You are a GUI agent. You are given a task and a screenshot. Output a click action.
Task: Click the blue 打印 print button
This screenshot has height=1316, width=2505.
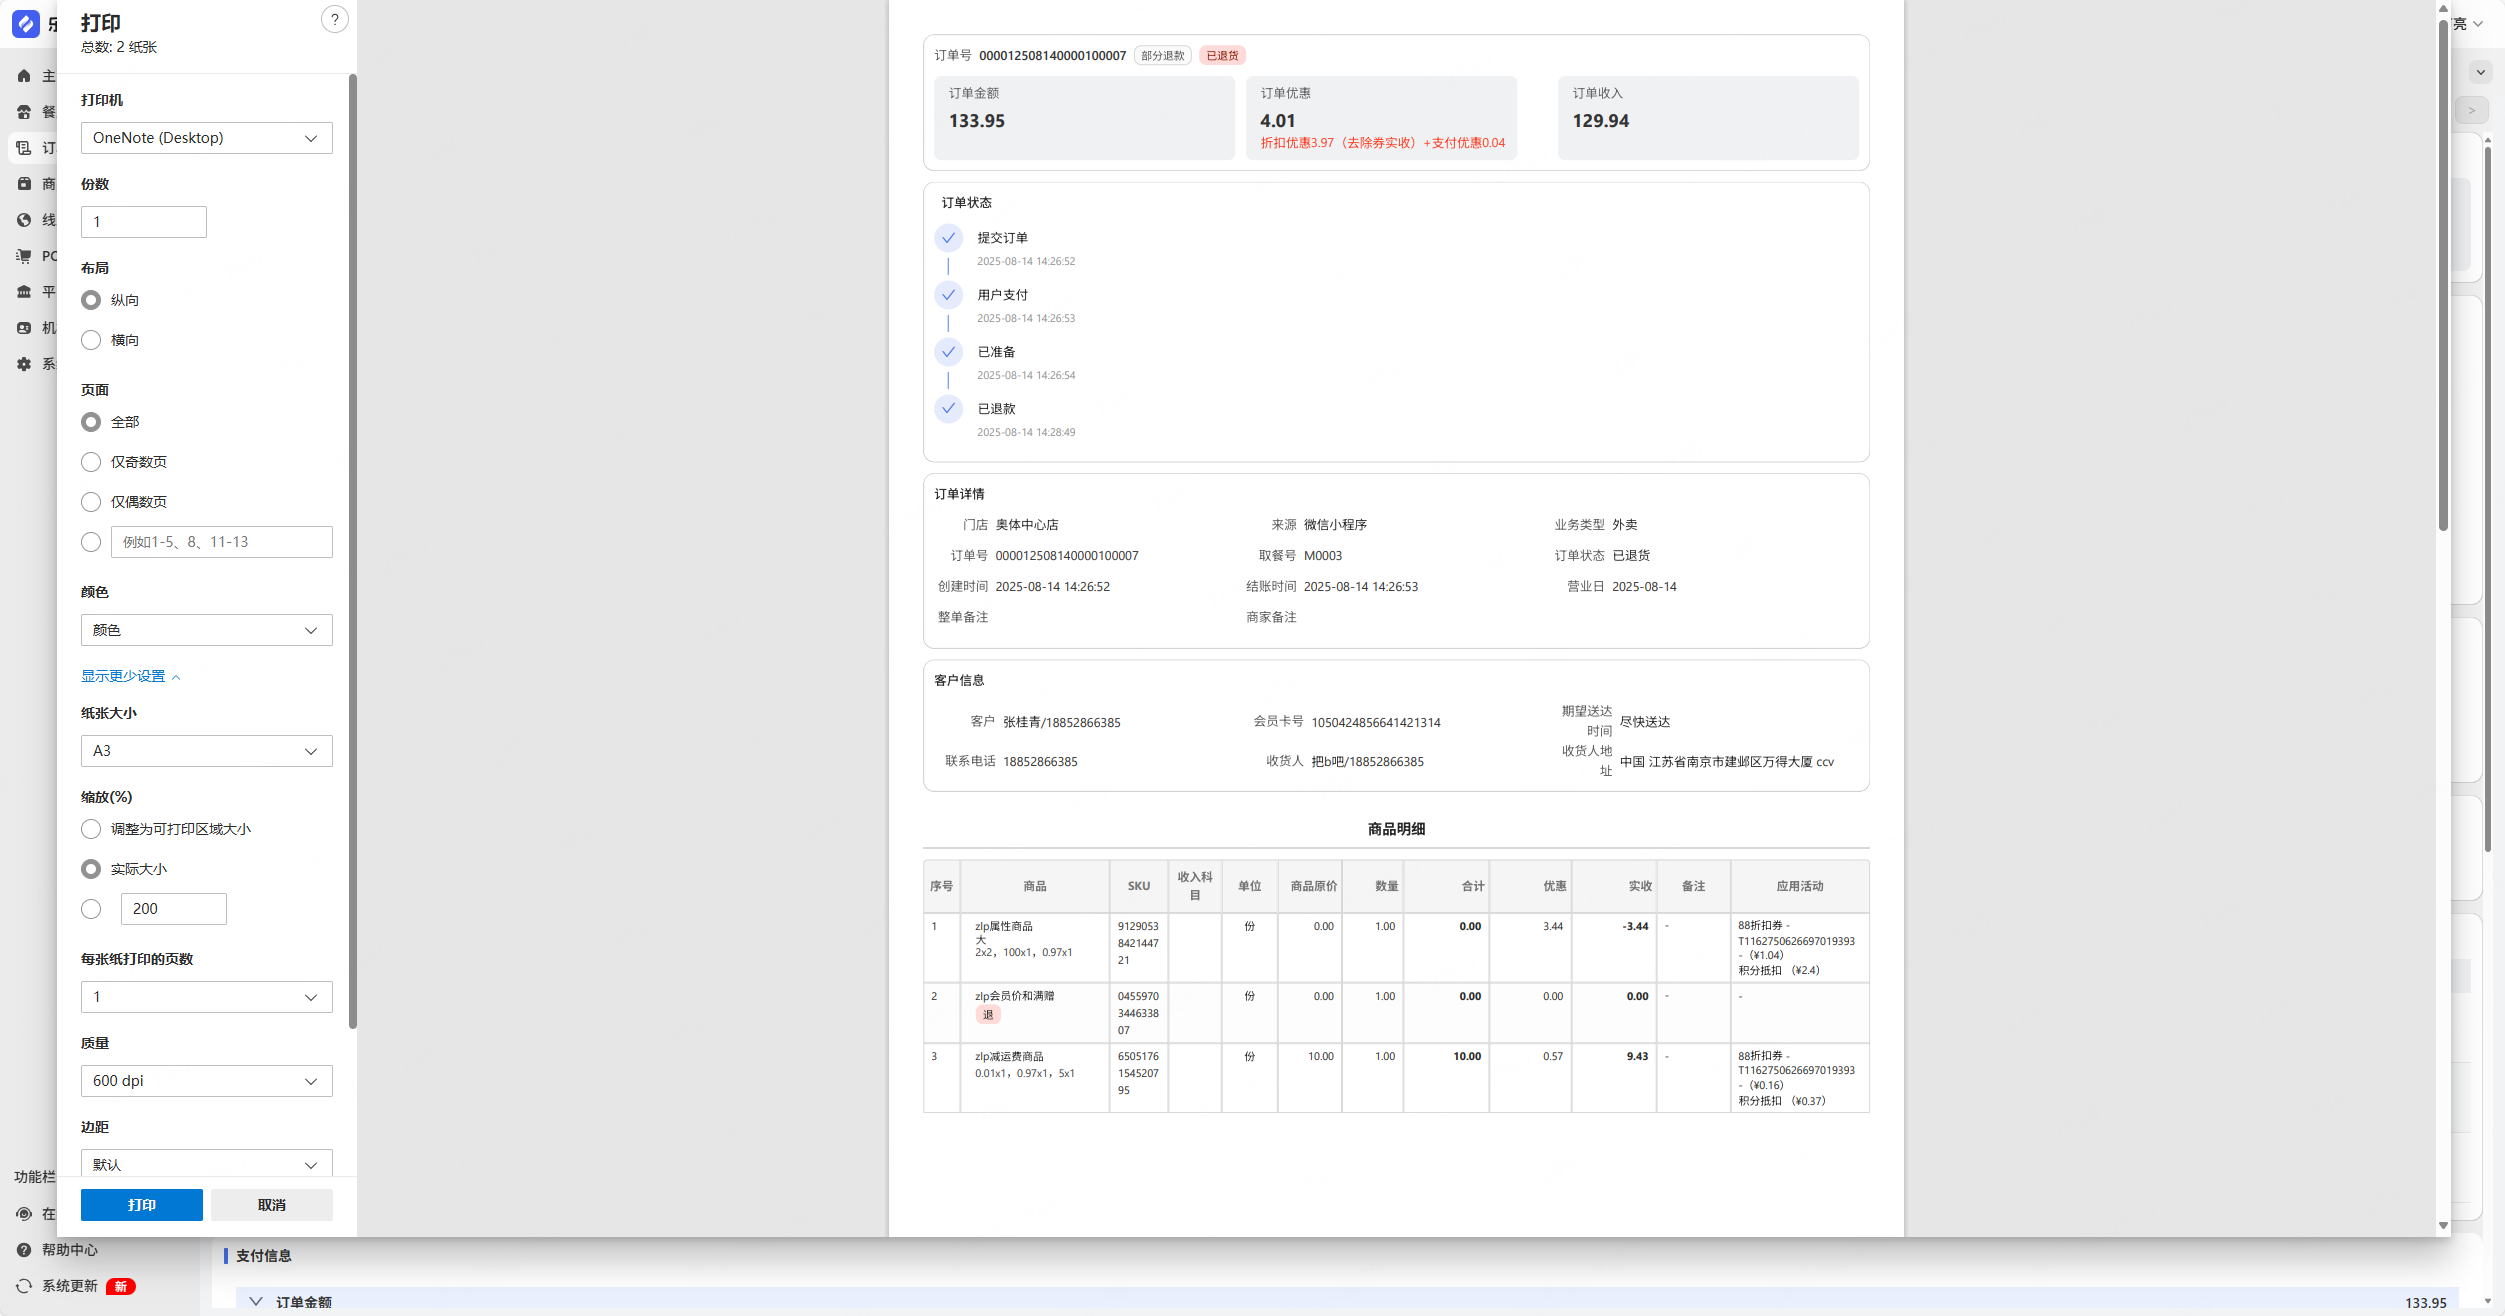point(141,1205)
